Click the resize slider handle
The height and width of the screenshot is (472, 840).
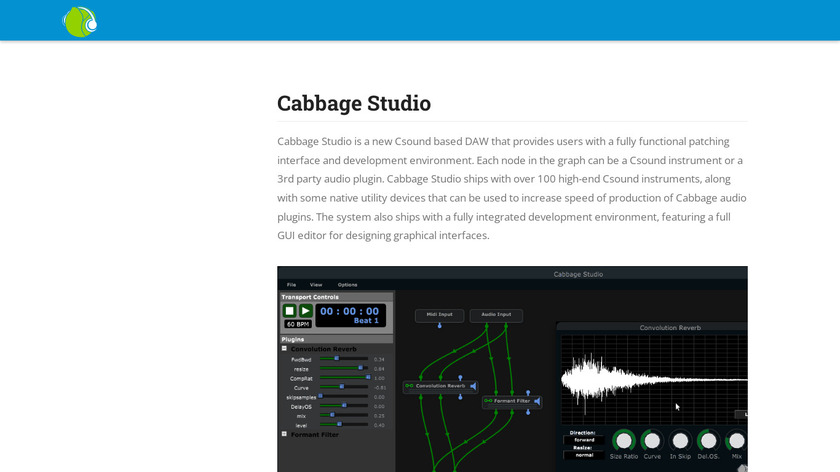point(361,368)
